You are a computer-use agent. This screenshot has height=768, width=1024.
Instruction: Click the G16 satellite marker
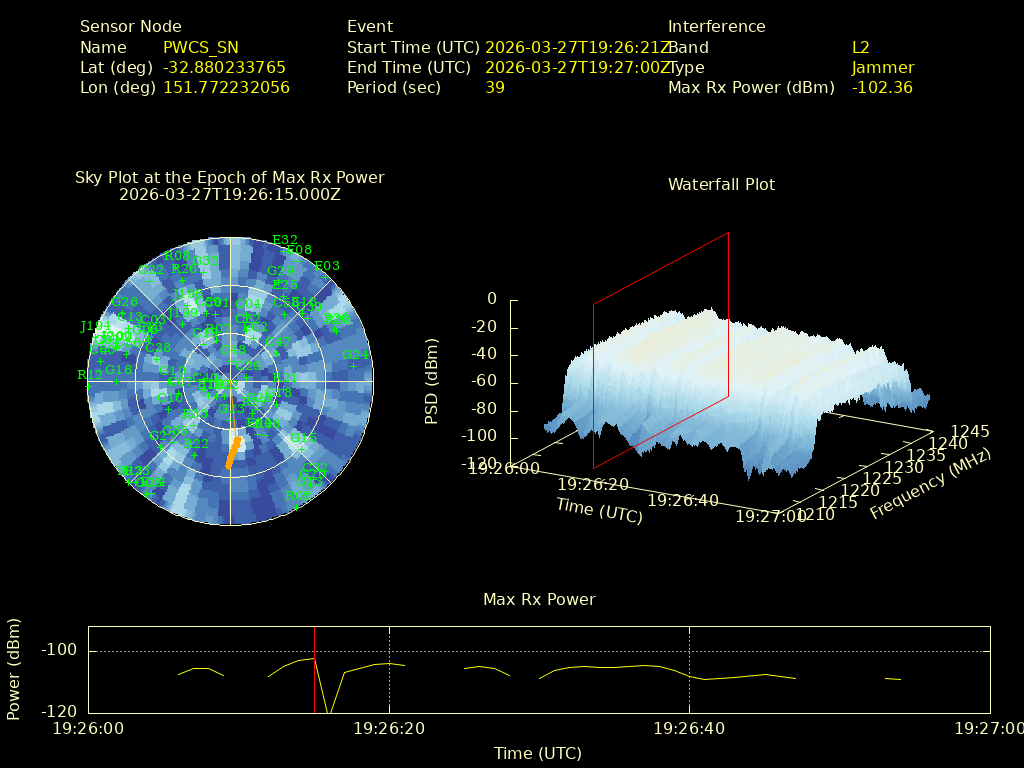pos(117,381)
